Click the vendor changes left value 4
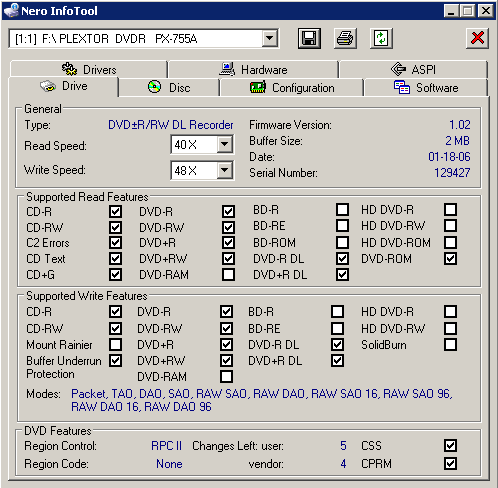The width and height of the screenshot is (498, 488). [x=343, y=464]
